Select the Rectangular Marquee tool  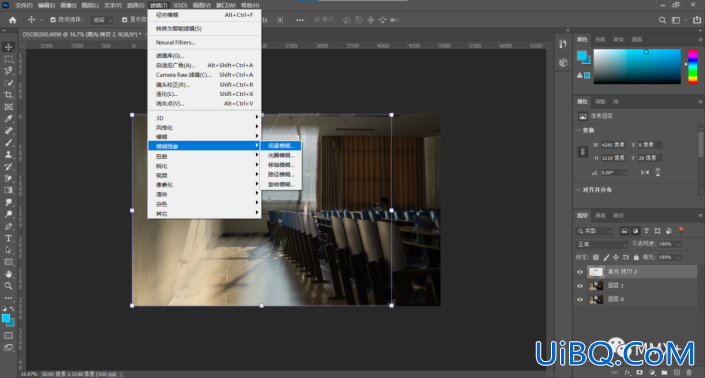pos(9,59)
